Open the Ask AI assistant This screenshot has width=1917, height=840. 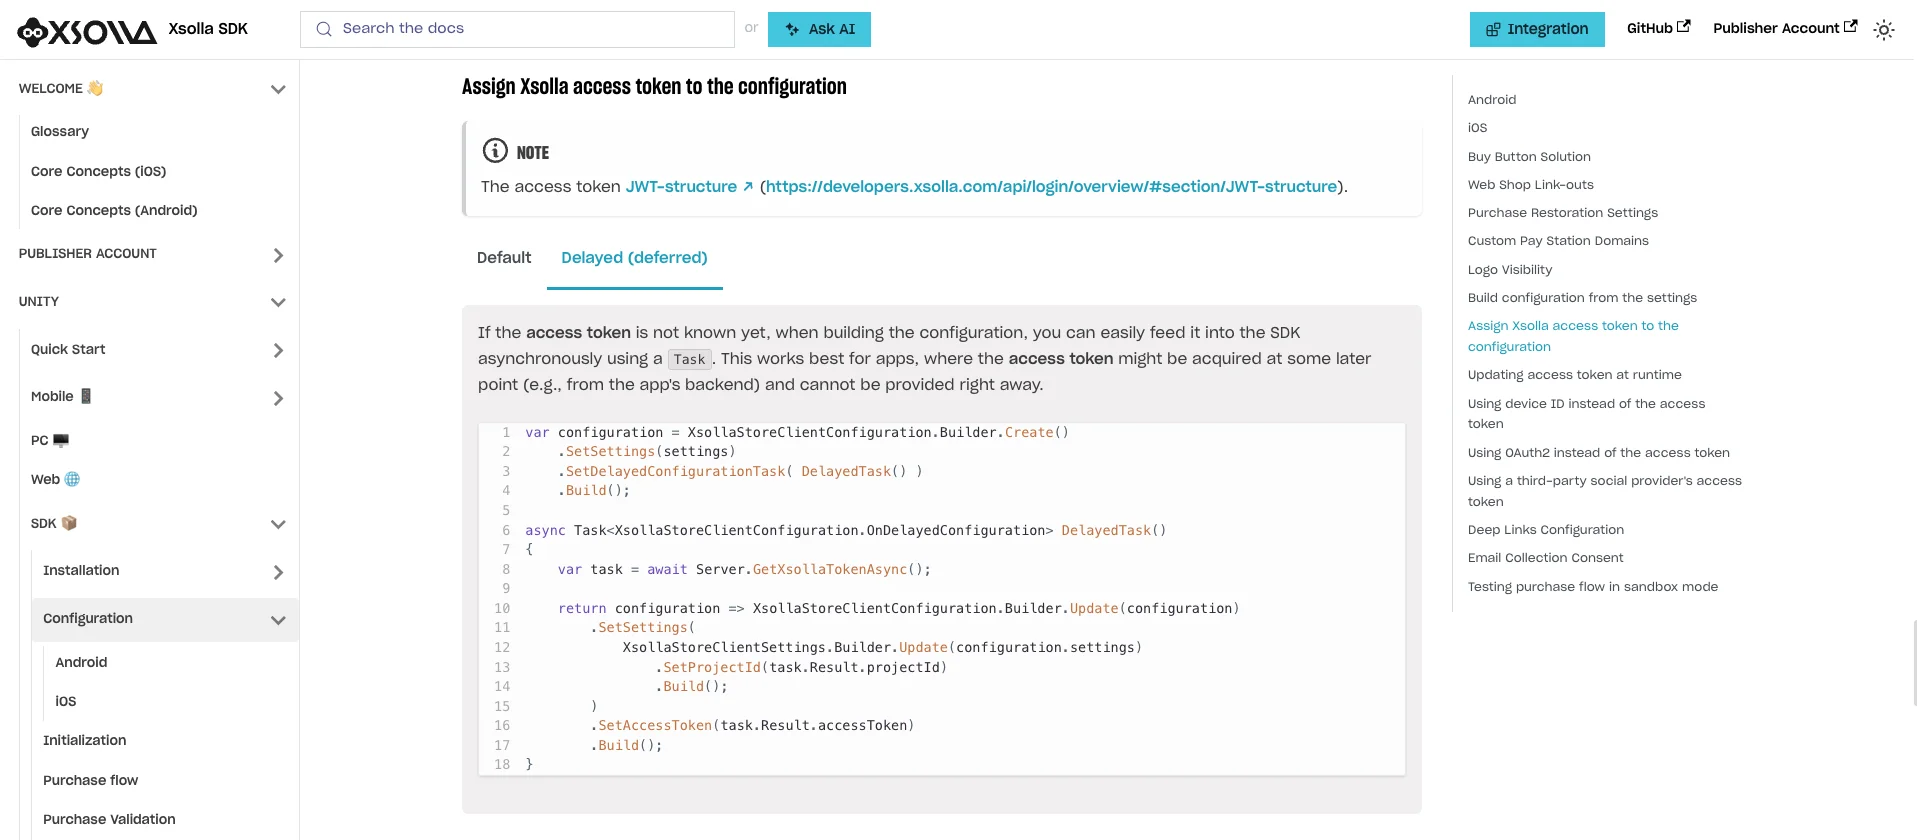pos(819,29)
